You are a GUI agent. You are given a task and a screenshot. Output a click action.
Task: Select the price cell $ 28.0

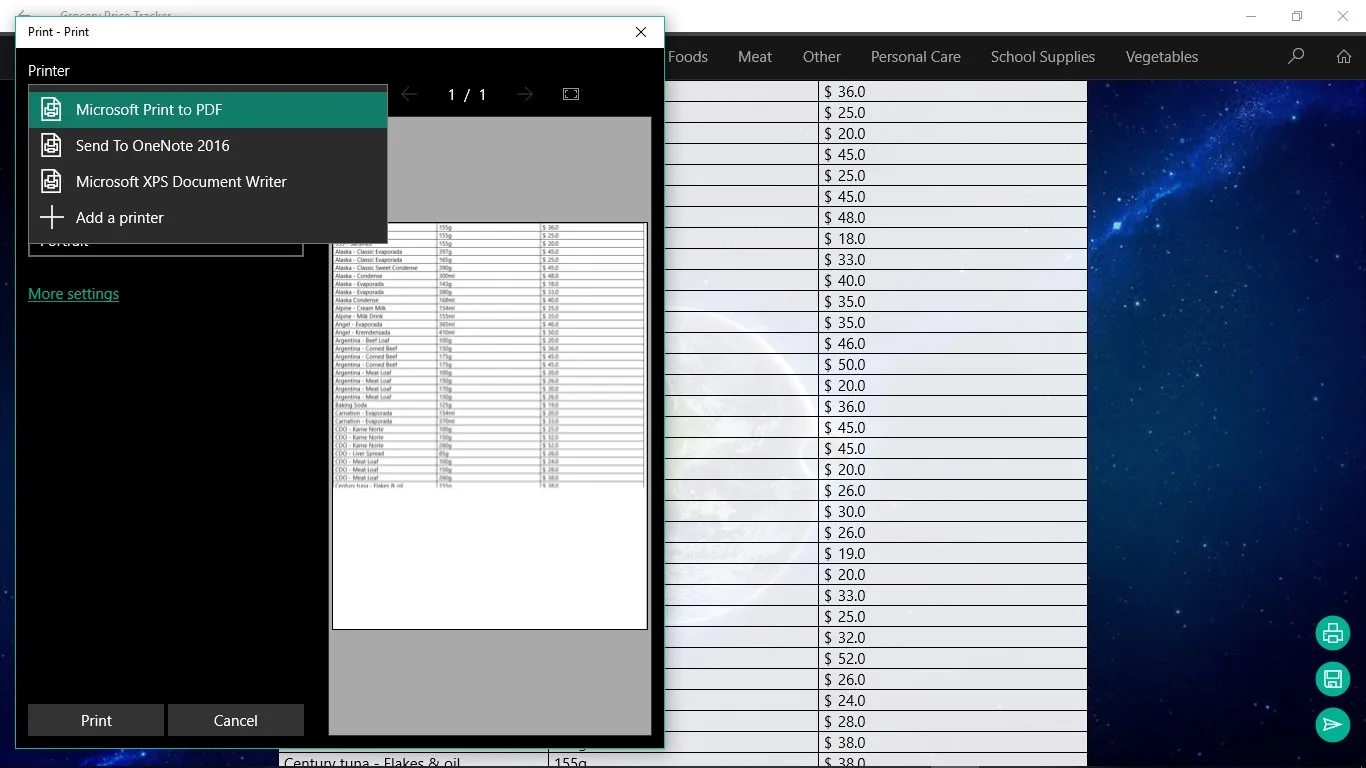pos(953,722)
